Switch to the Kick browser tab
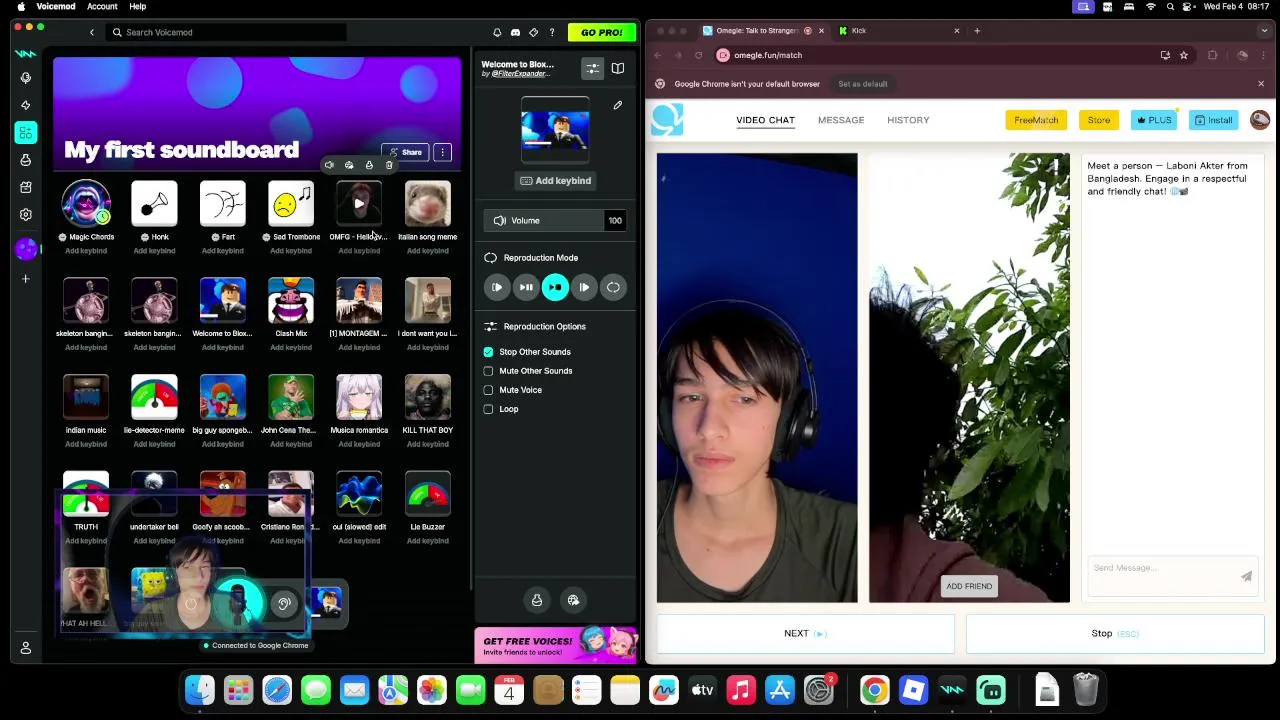The width and height of the screenshot is (1280, 720). coord(900,30)
